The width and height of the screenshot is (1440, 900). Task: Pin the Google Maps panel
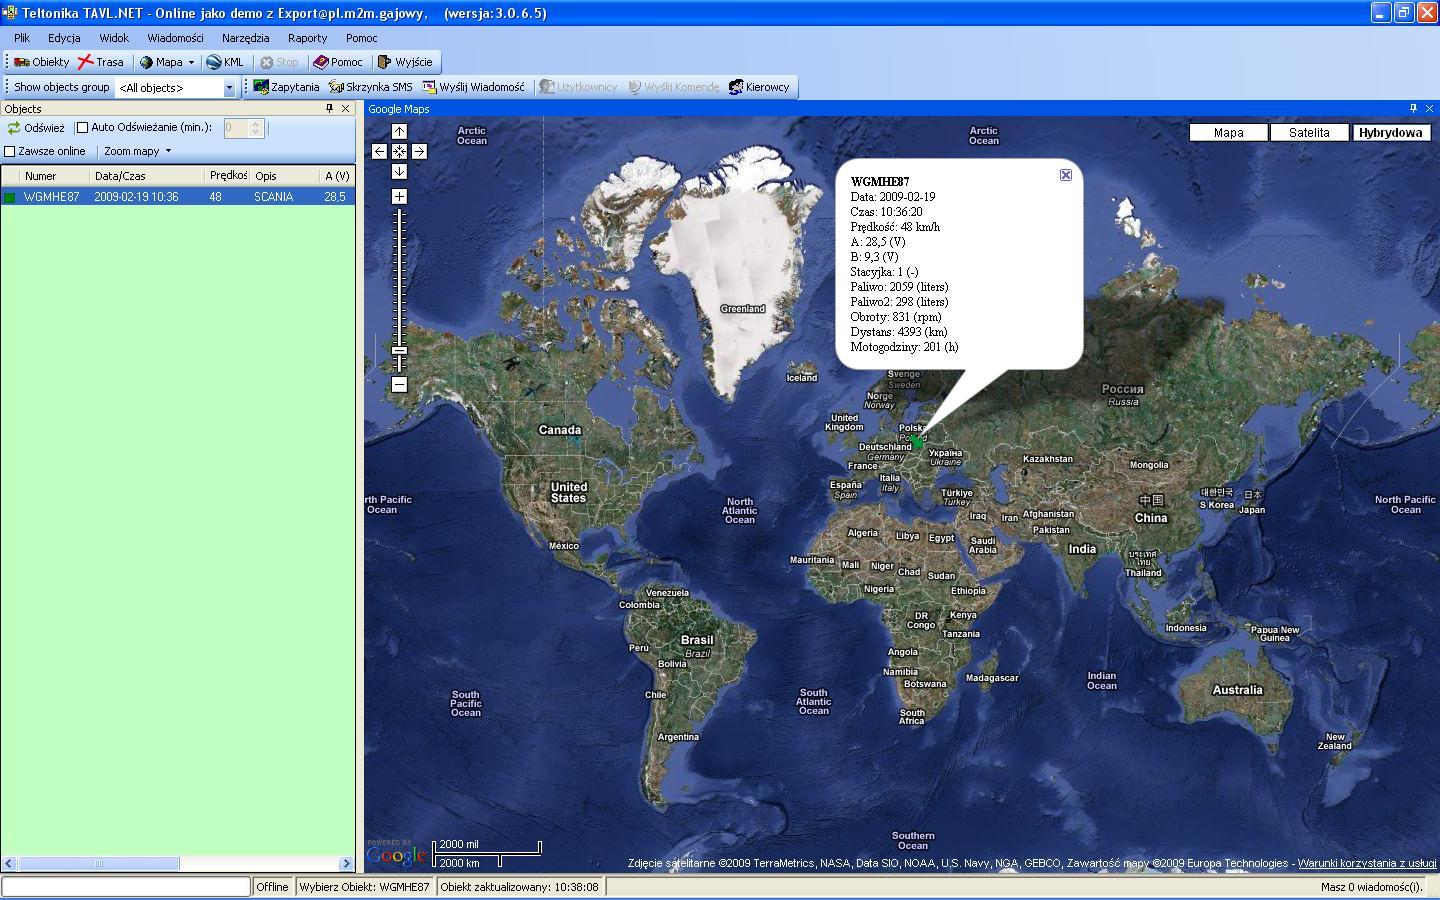(1413, 108)
